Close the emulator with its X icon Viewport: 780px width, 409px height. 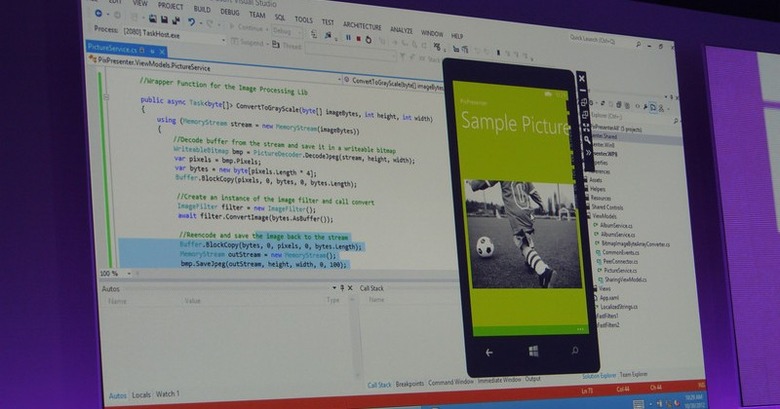[x=582, y=78]
